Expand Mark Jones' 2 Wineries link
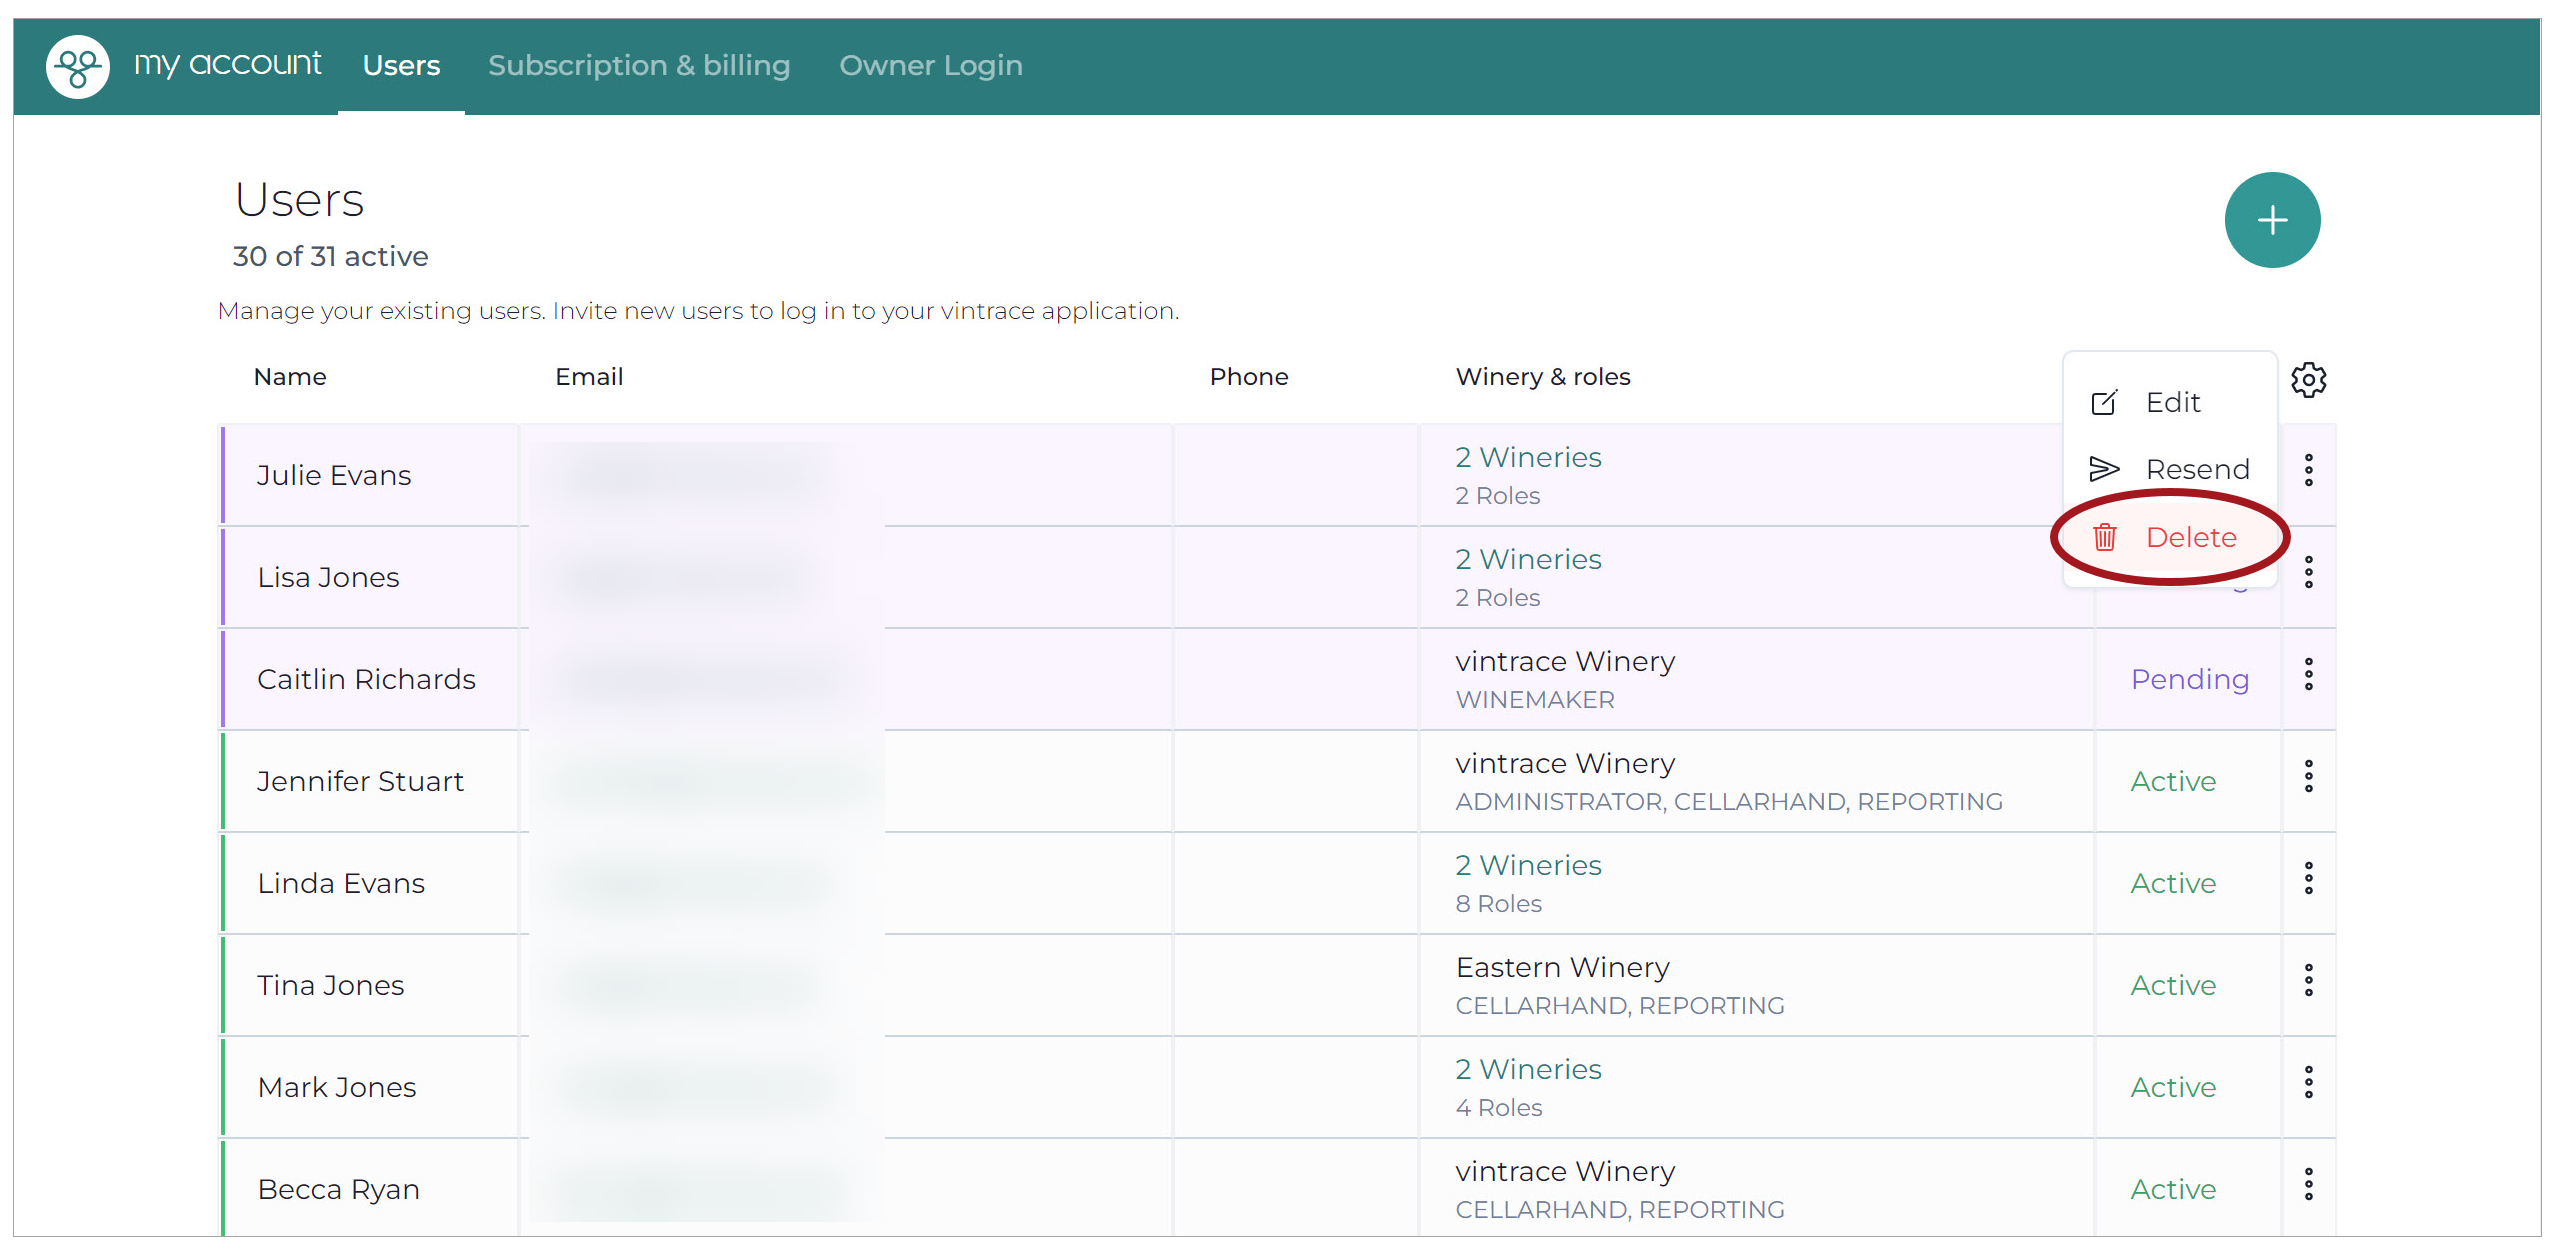2553x1254 pixels. (x=1528, y=1069)
